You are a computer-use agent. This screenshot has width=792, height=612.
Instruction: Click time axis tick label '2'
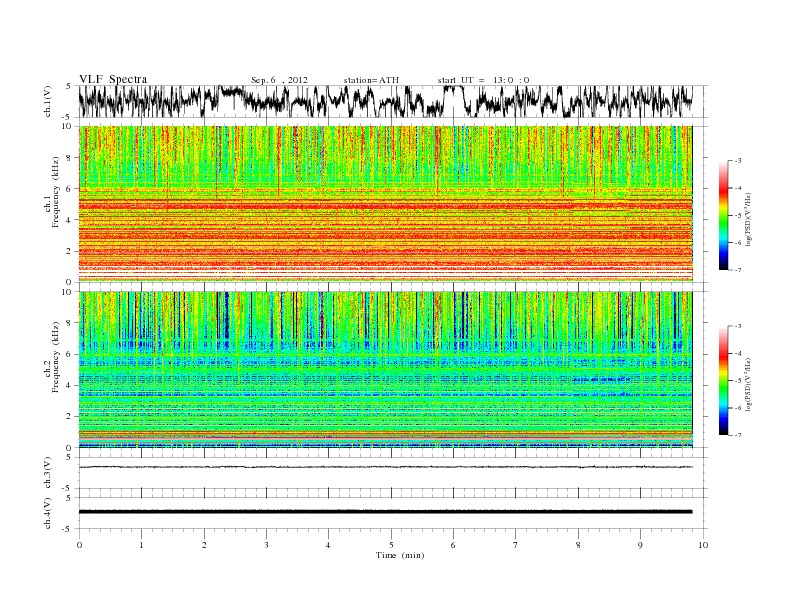click(x=204, y=545)
